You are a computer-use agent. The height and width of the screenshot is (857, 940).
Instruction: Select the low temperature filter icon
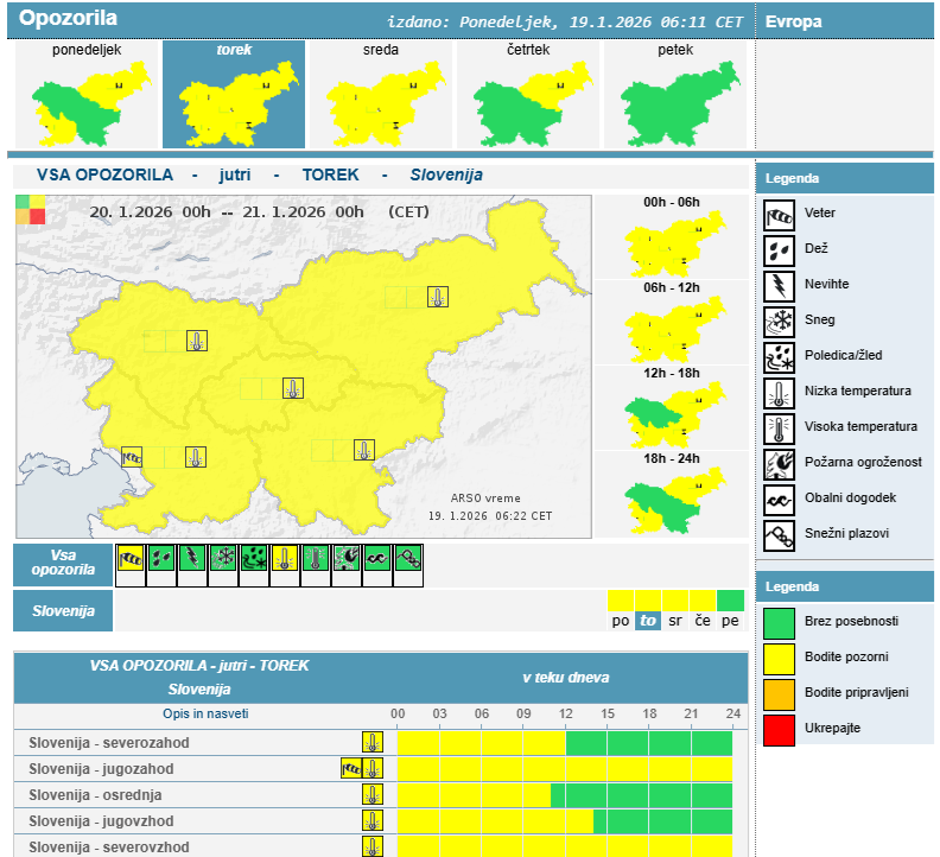tap(285, 559)
